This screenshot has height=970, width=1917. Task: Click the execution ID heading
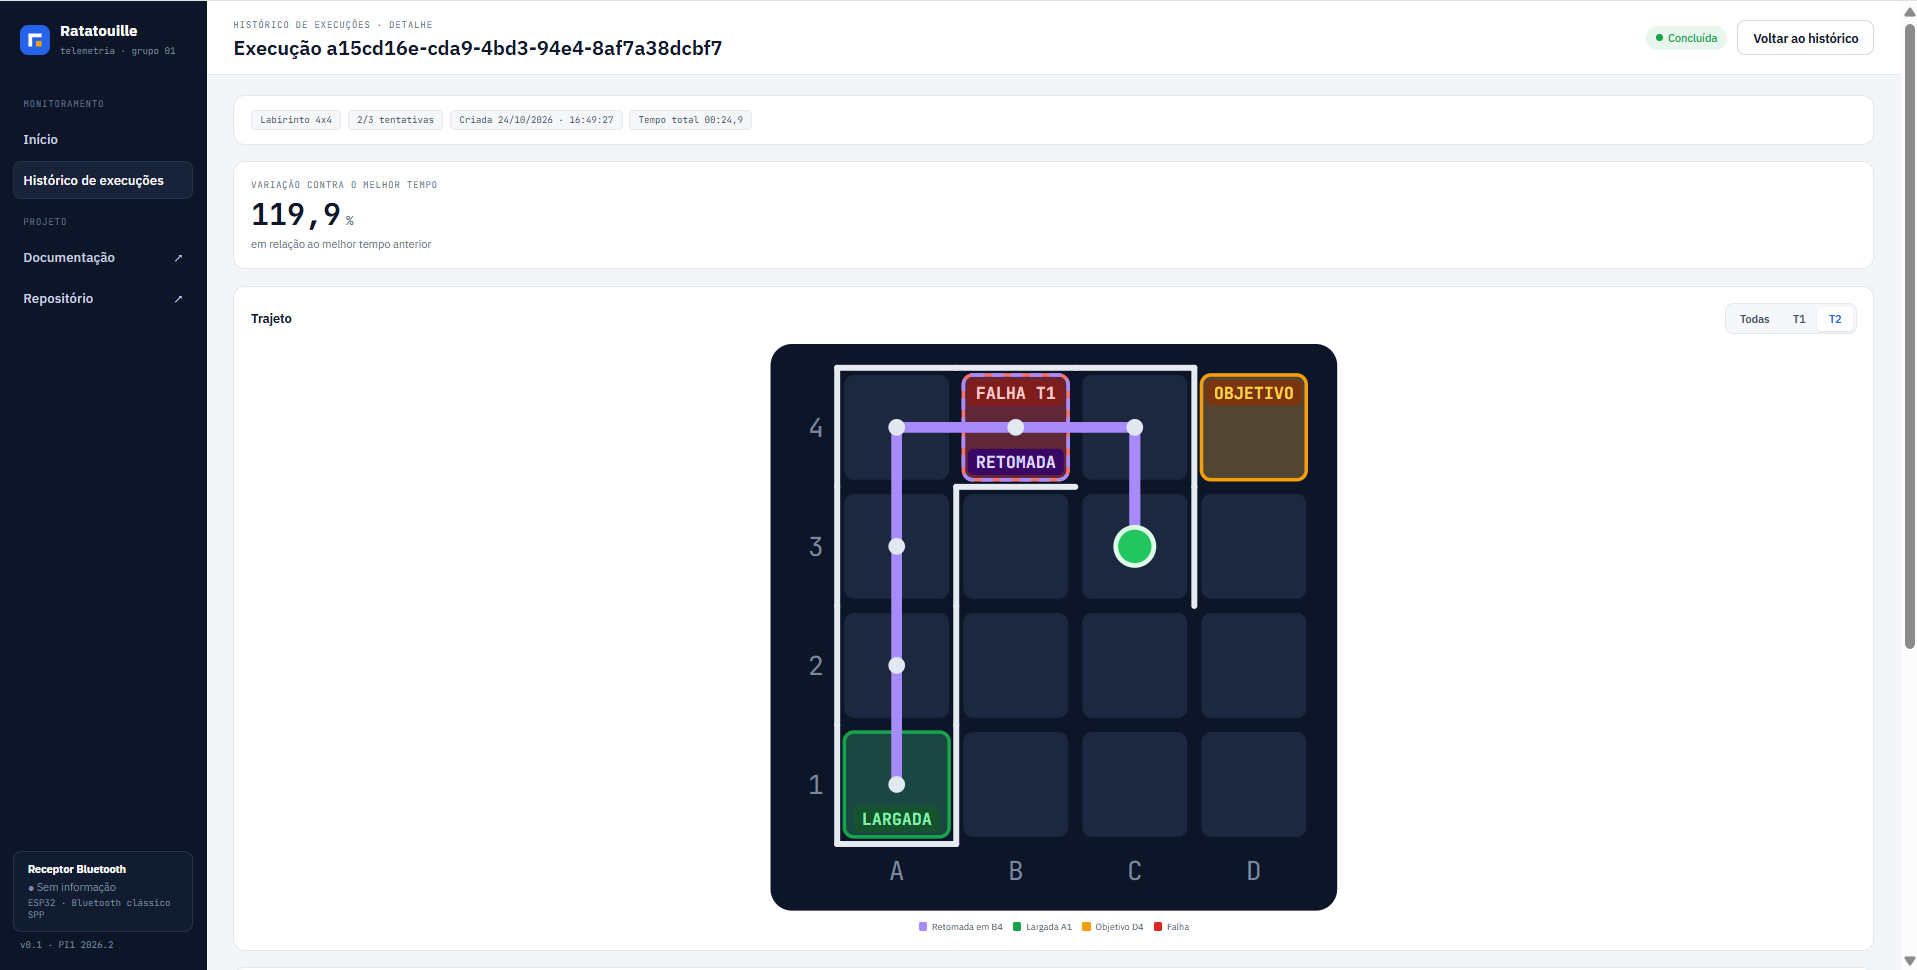[478, 48]
